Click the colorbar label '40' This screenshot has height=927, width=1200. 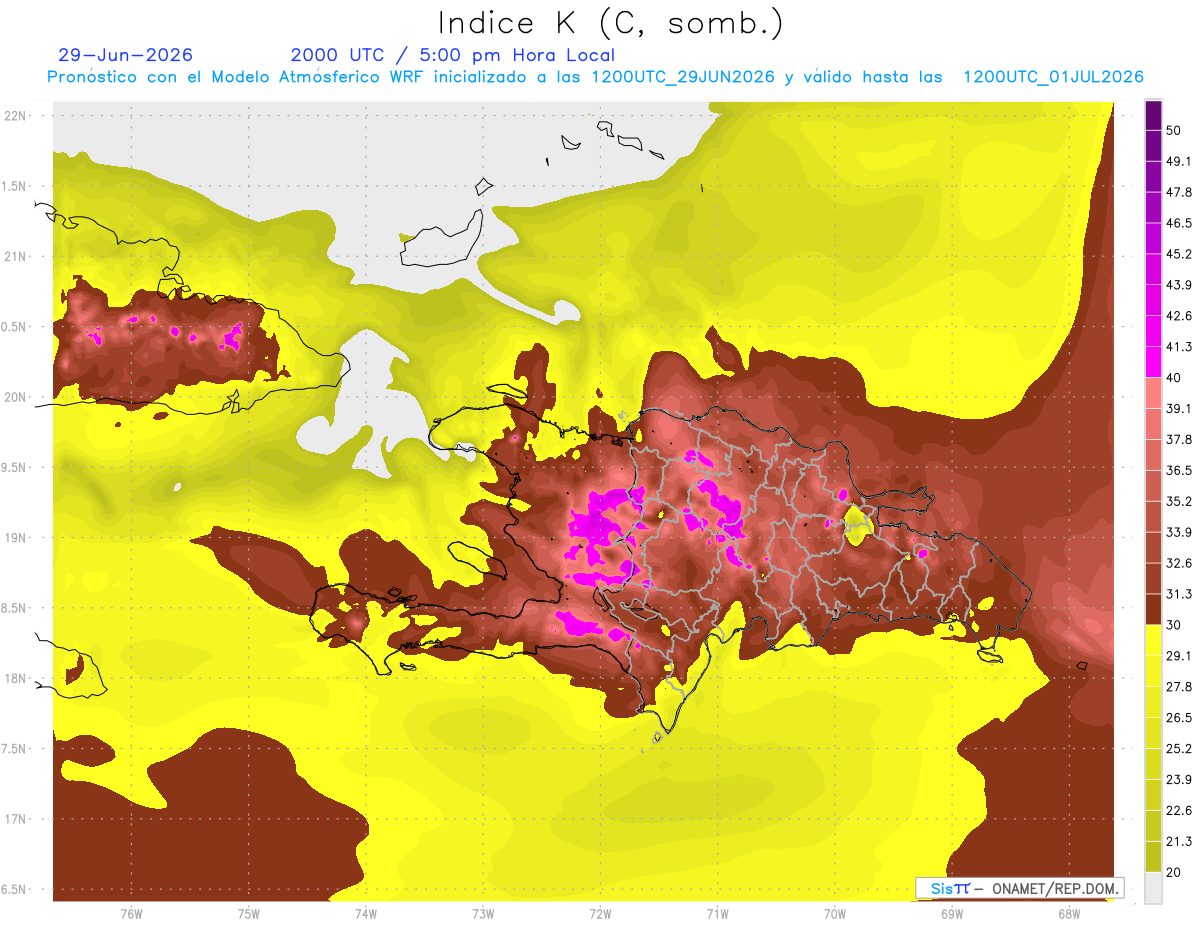[x=1174, y=378]
